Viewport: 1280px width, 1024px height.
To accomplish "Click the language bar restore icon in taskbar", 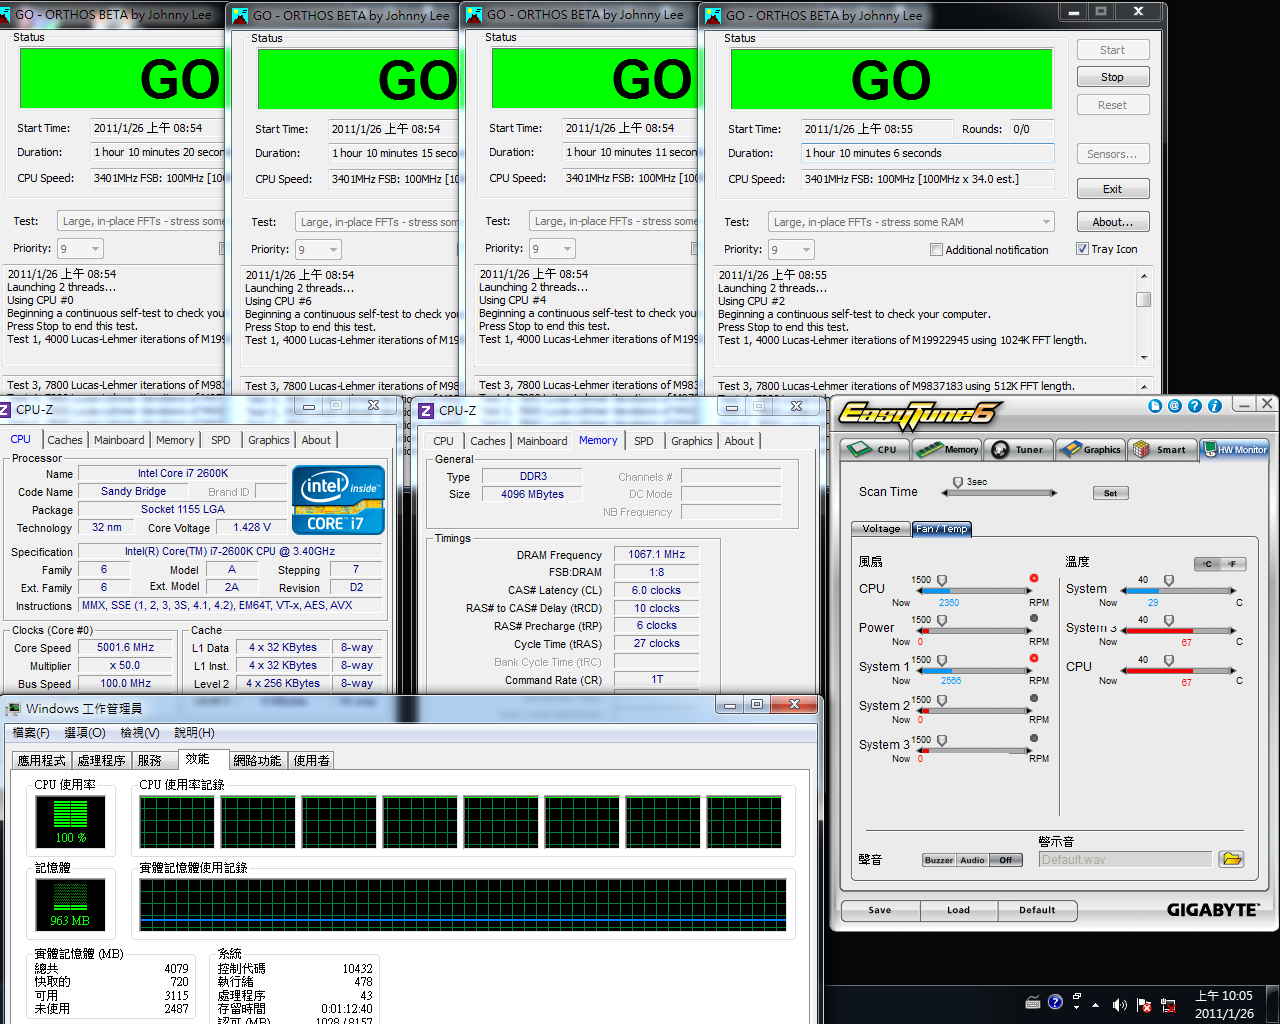I will [x=1076, y=996].
